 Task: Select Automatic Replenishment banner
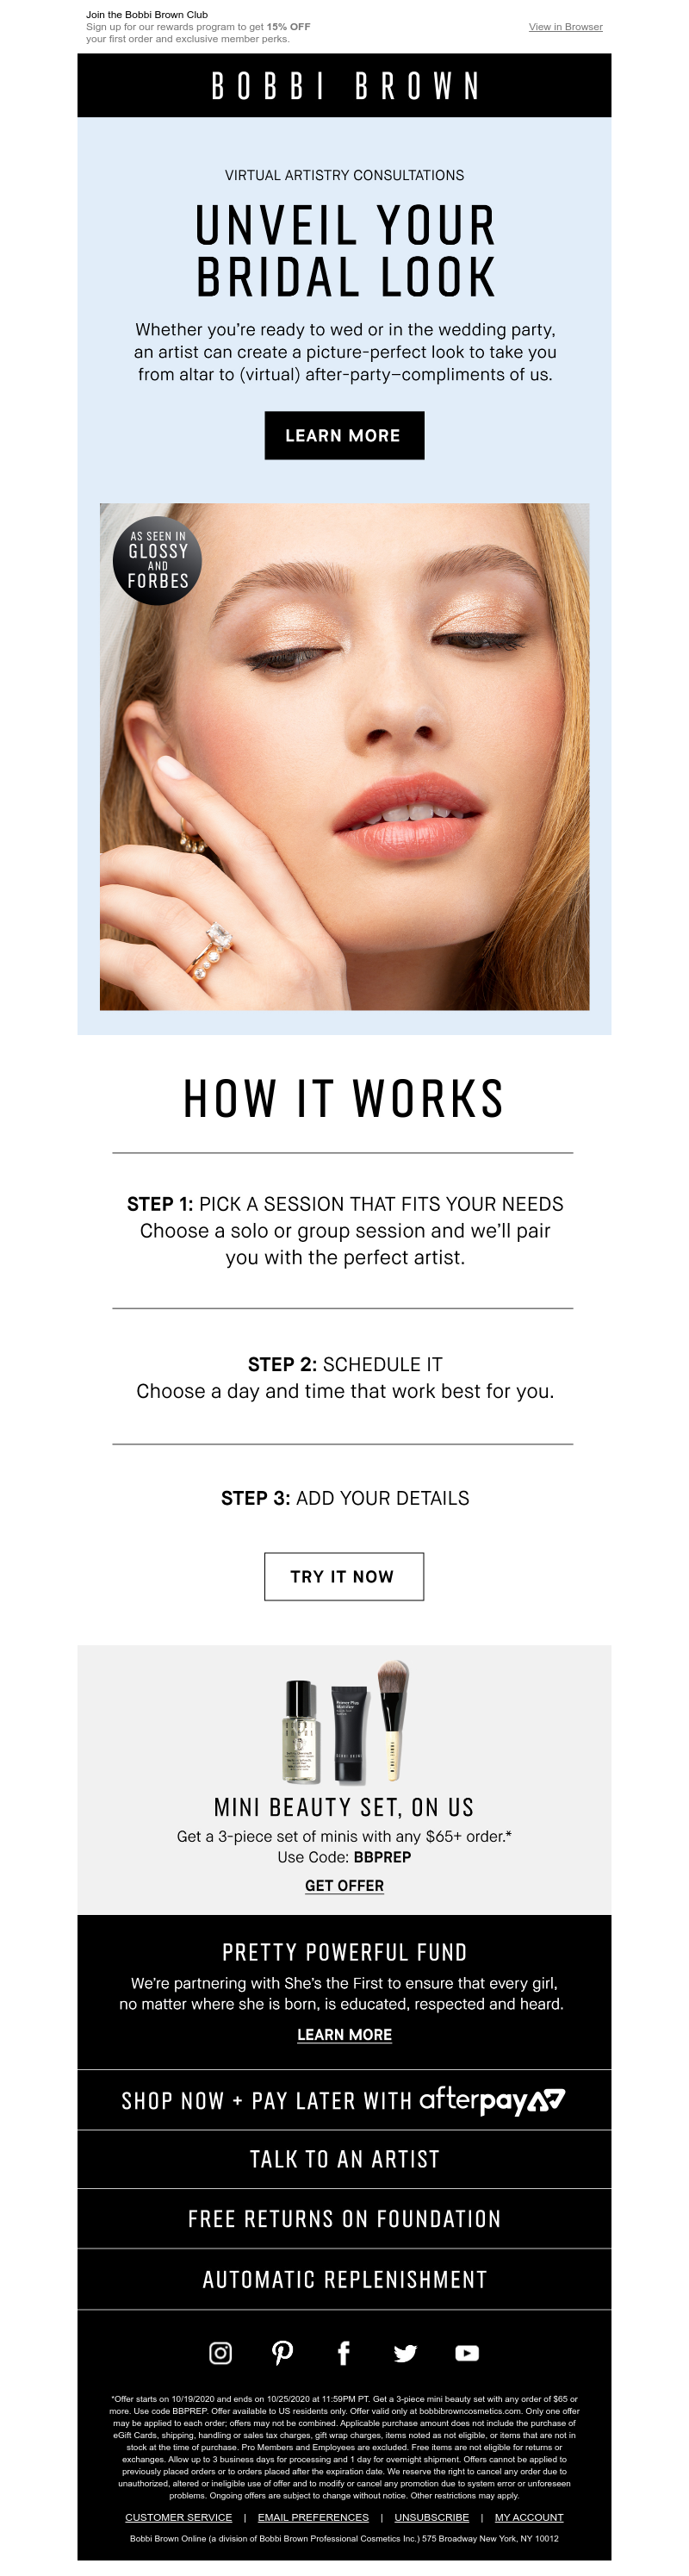pos(344,2279)
